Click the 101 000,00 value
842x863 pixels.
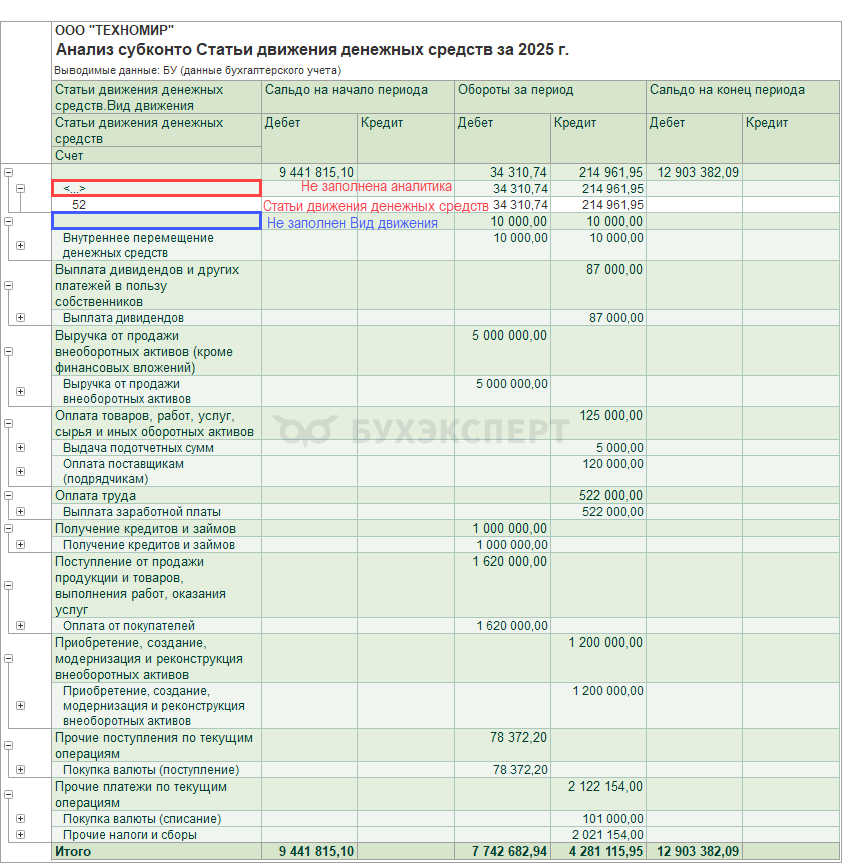click(x=613, y=818)
